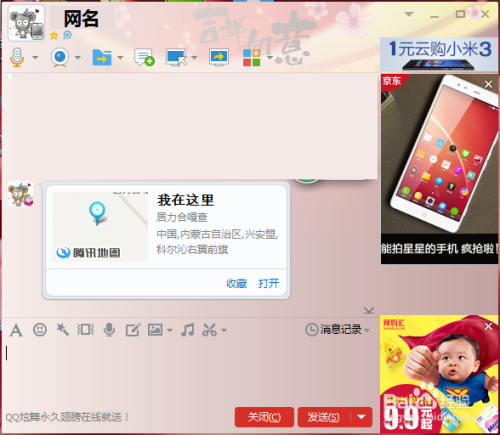Close the baby 9.9元 advertisement
Image resolution: width=500 pixels, height=435 pixels.
click(x=488, y=326)
